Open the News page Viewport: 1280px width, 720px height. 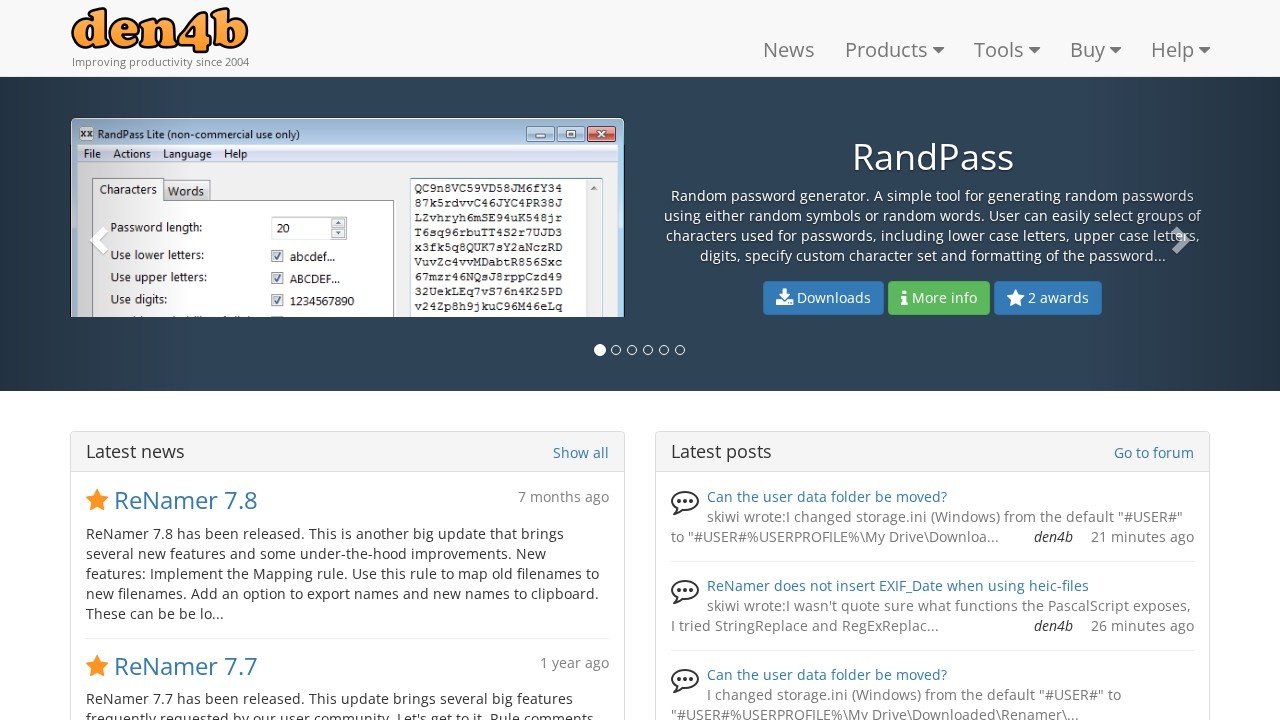(x=788, y=50)
